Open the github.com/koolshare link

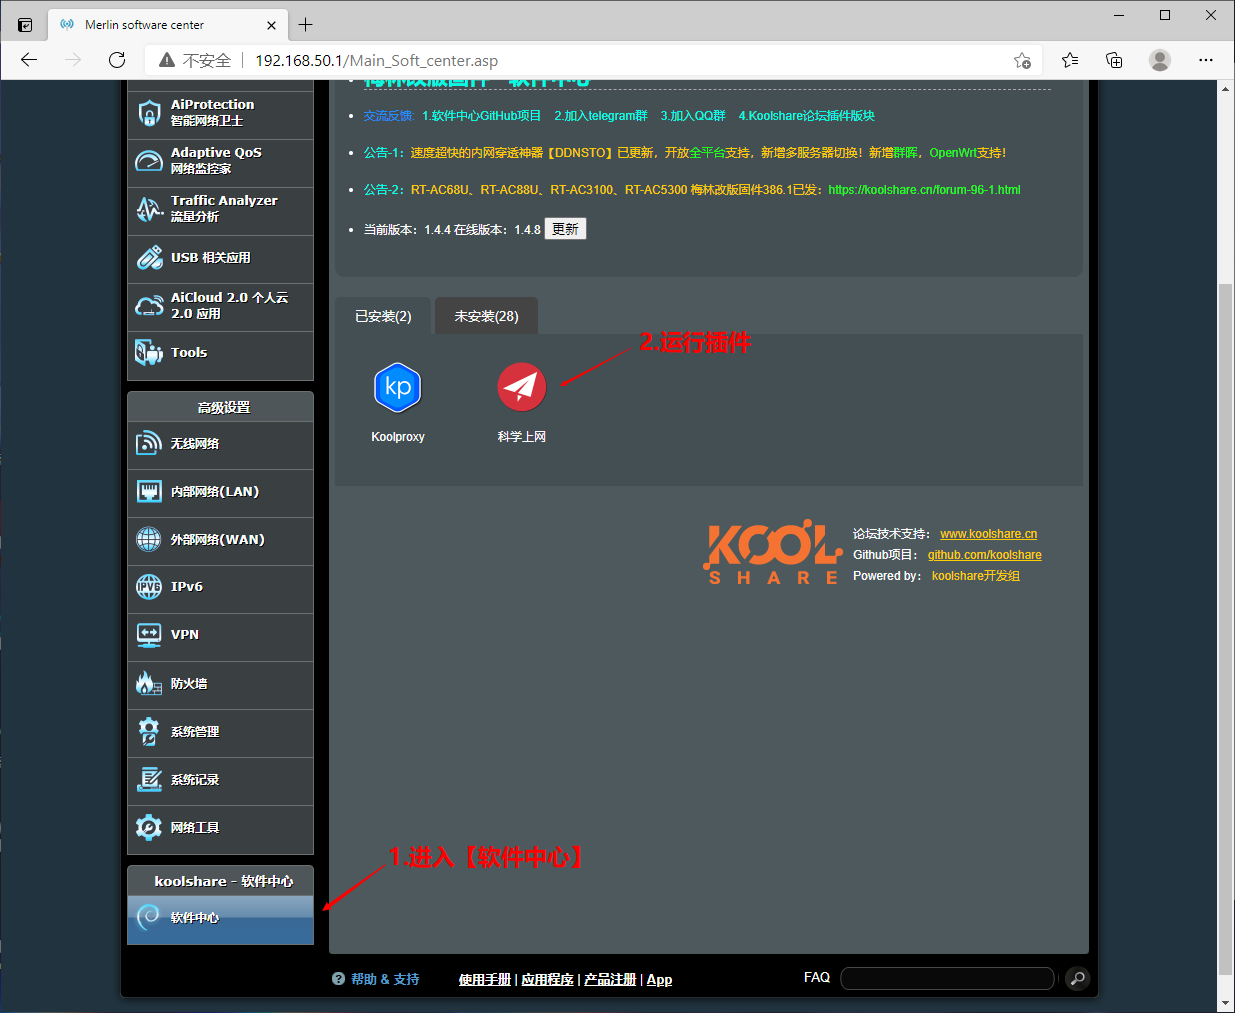coord(984,555)
